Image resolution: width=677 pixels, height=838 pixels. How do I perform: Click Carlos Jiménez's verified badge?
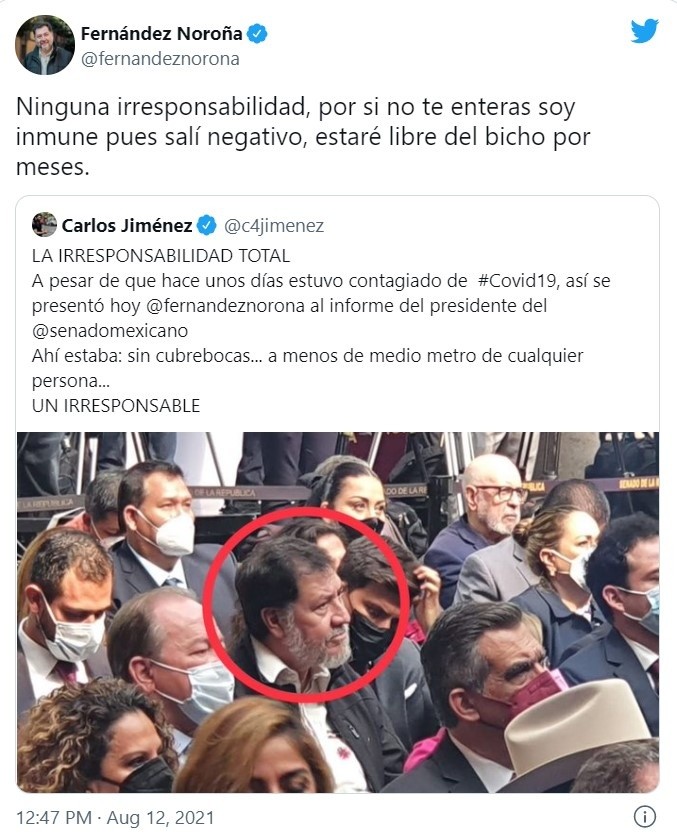[x=207, y=226]
